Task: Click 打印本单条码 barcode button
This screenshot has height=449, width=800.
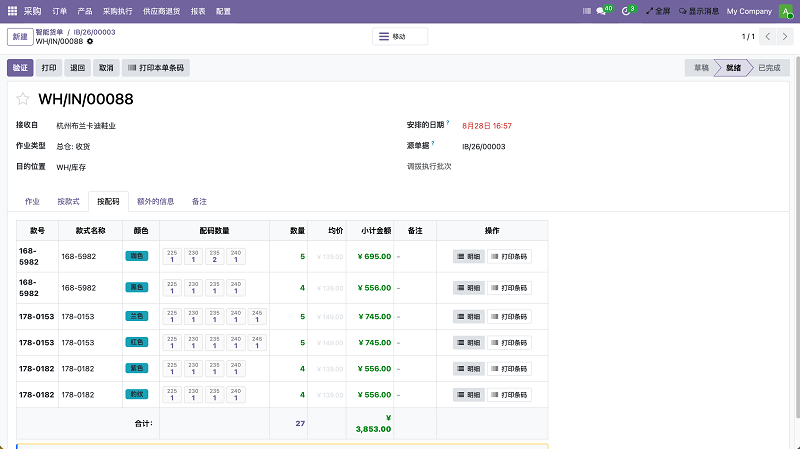Action: [156, 68]
